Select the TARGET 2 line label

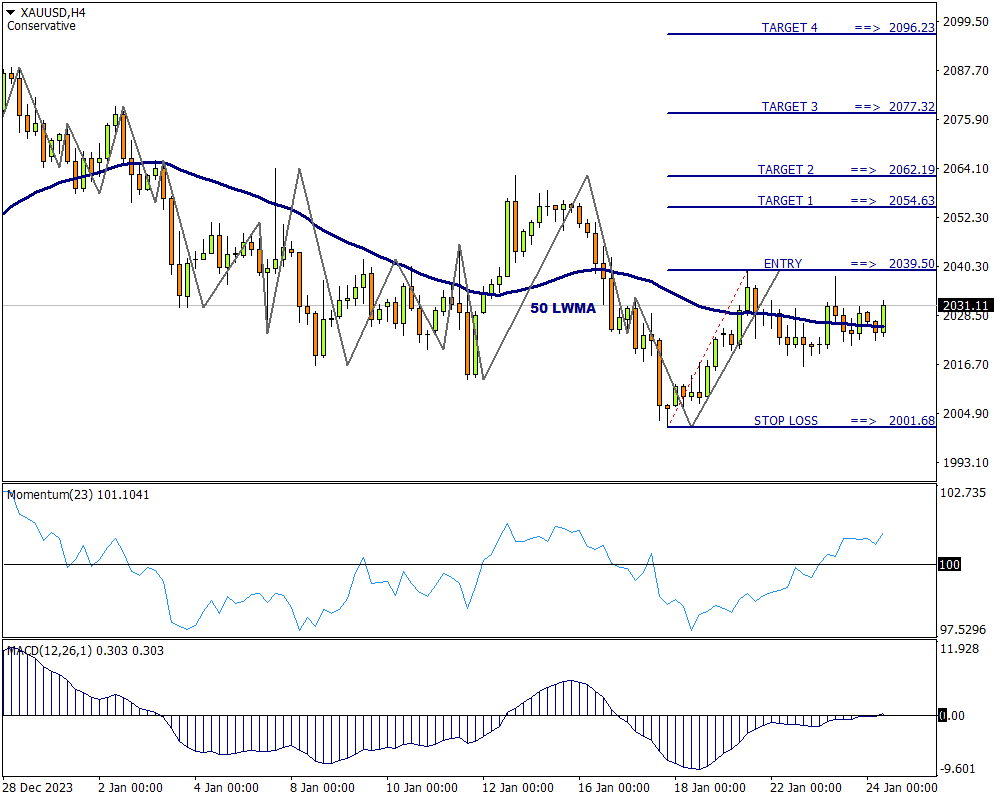(785, 169)
